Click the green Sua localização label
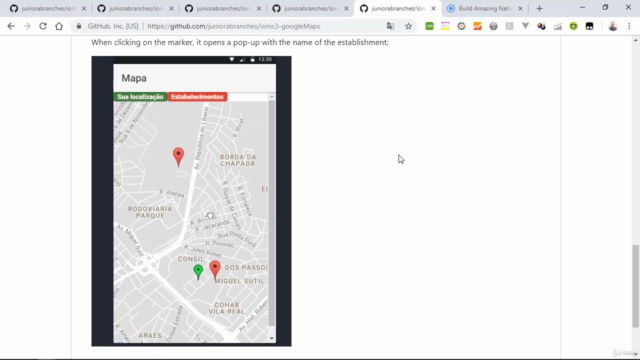The image size is (640, 360). click(x=140, y=97)
